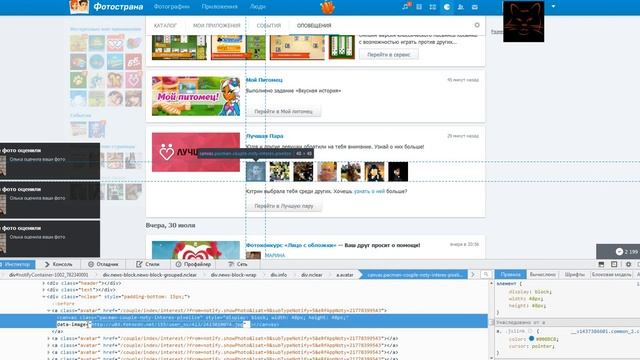Screen dimensions: 640x360
Task: Open the paw-print app icon in left sidebar
Action: [x=78, y=80]
